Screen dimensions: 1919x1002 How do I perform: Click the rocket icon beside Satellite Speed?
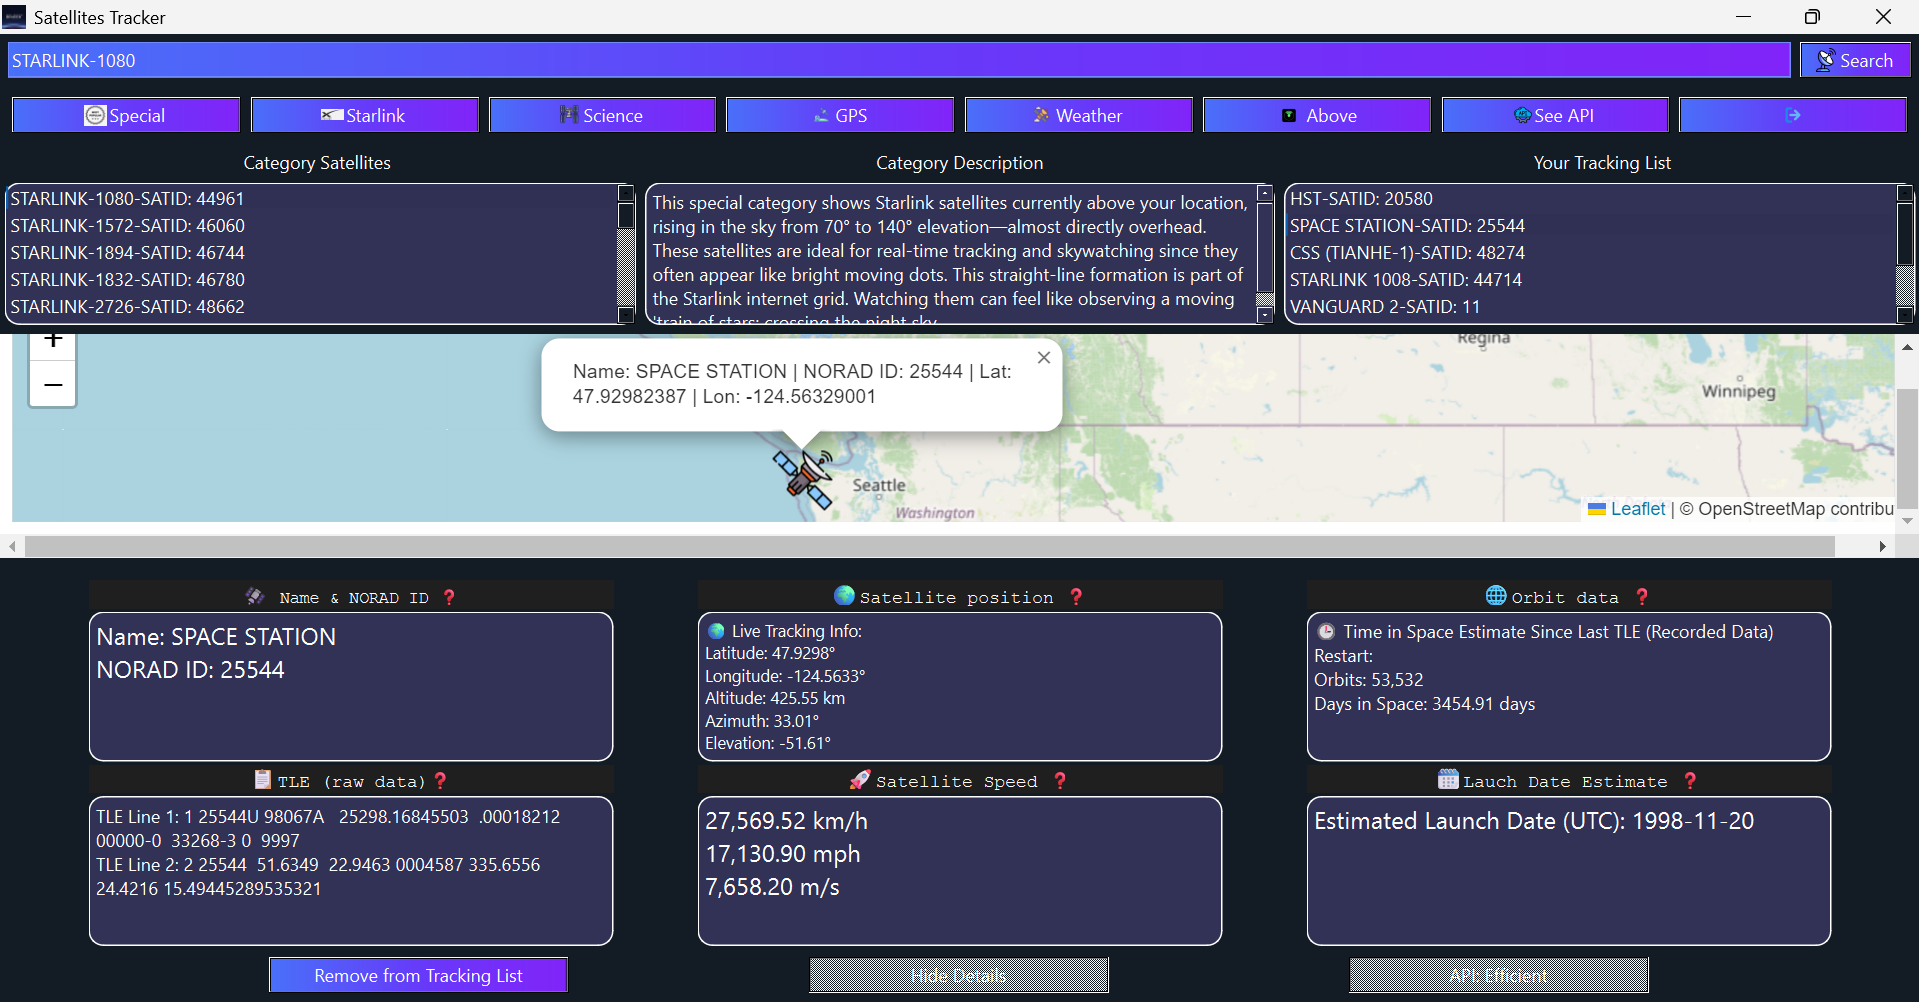(859, 779)
